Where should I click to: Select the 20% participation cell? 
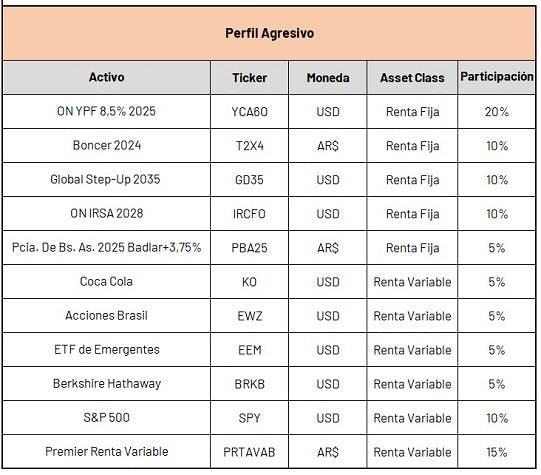pyautogui.click(x=496, y=111)
